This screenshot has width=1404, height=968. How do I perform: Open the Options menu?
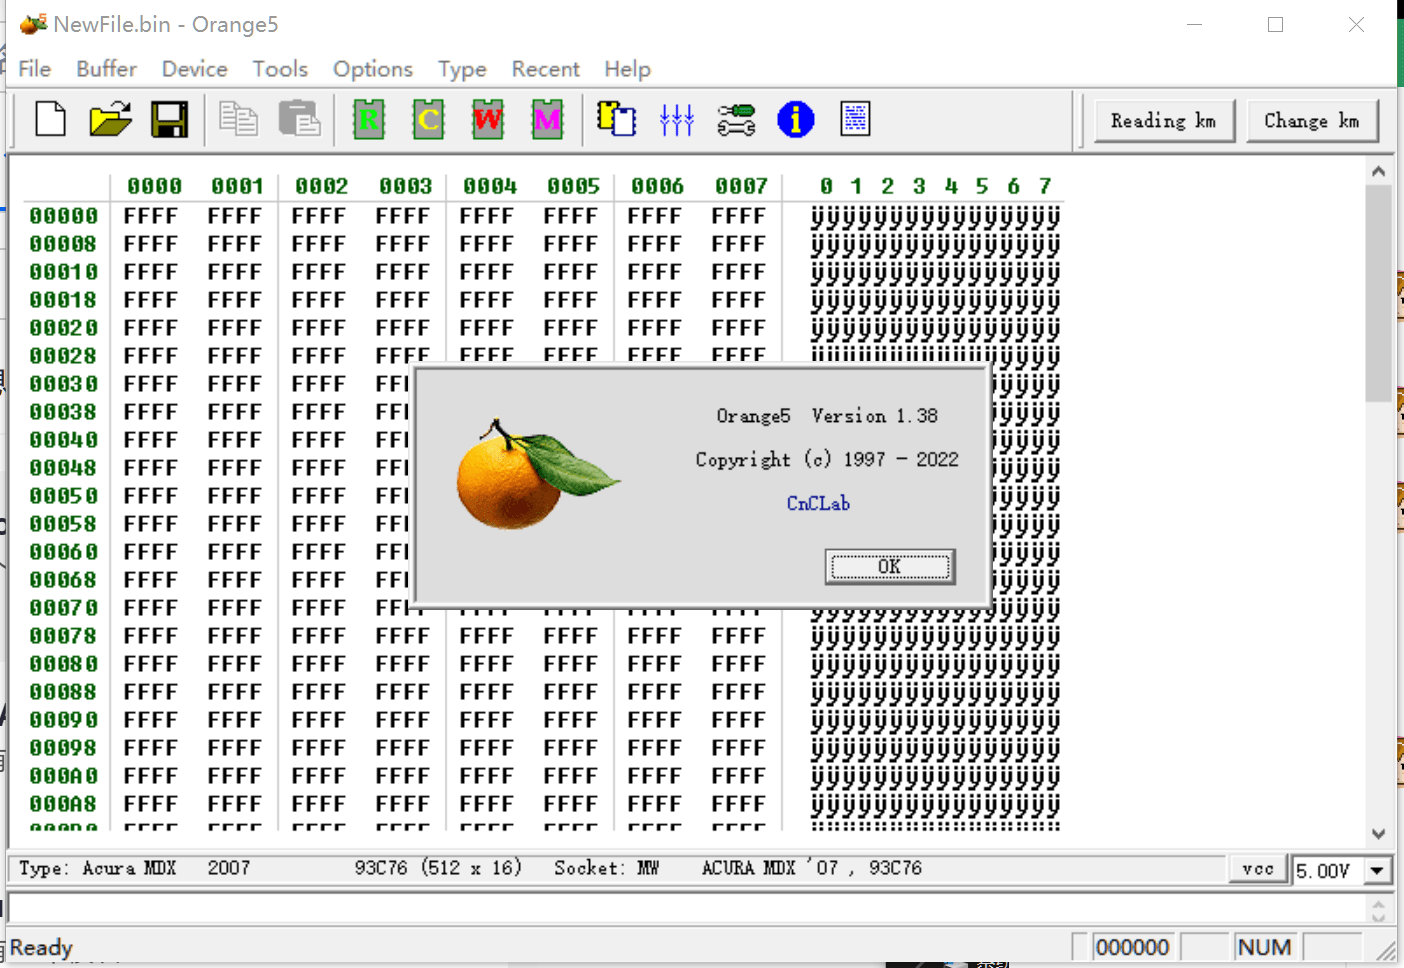click(373, 69)
